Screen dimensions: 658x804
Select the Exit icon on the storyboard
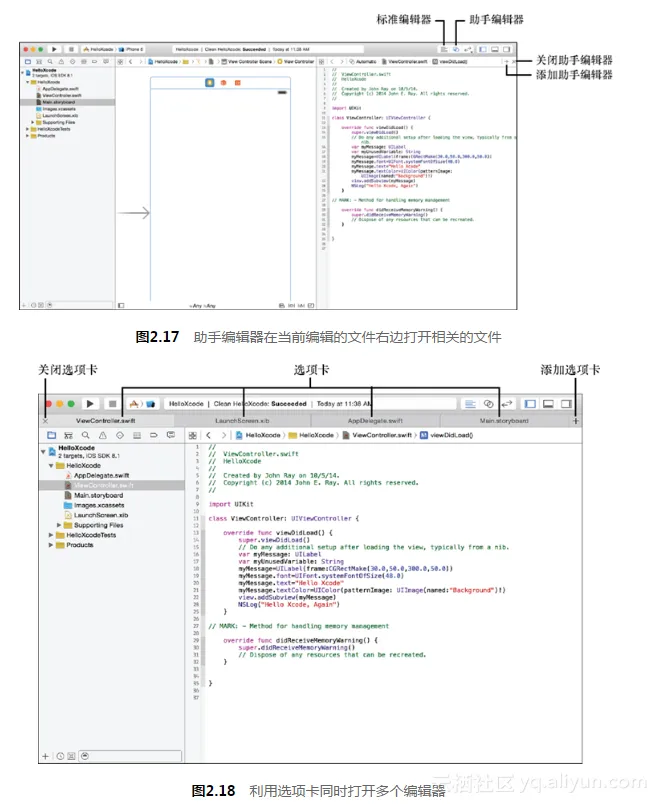point(237,83)
